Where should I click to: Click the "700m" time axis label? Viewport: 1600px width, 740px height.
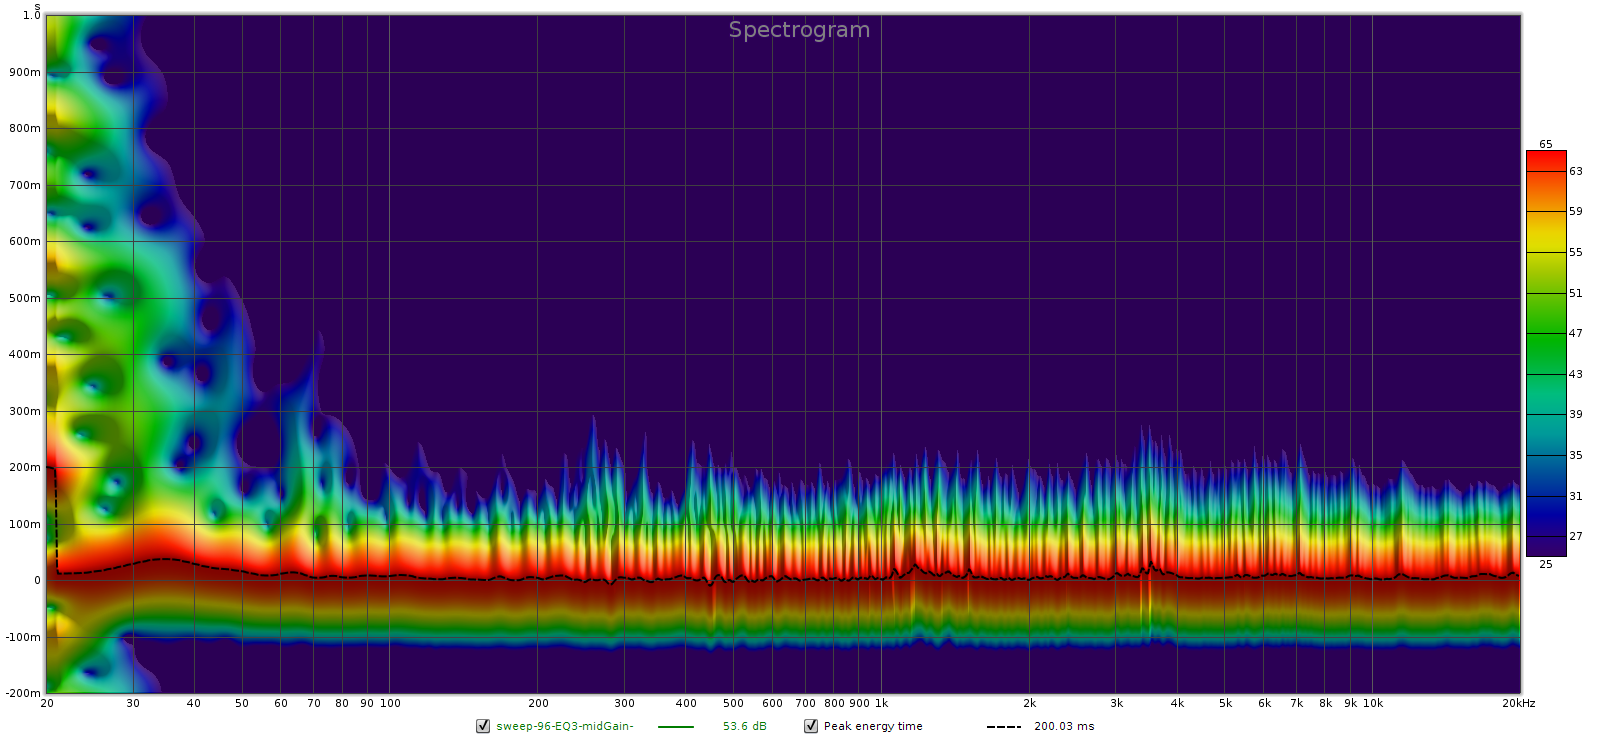pyautogui.click(x=25, y=185)
